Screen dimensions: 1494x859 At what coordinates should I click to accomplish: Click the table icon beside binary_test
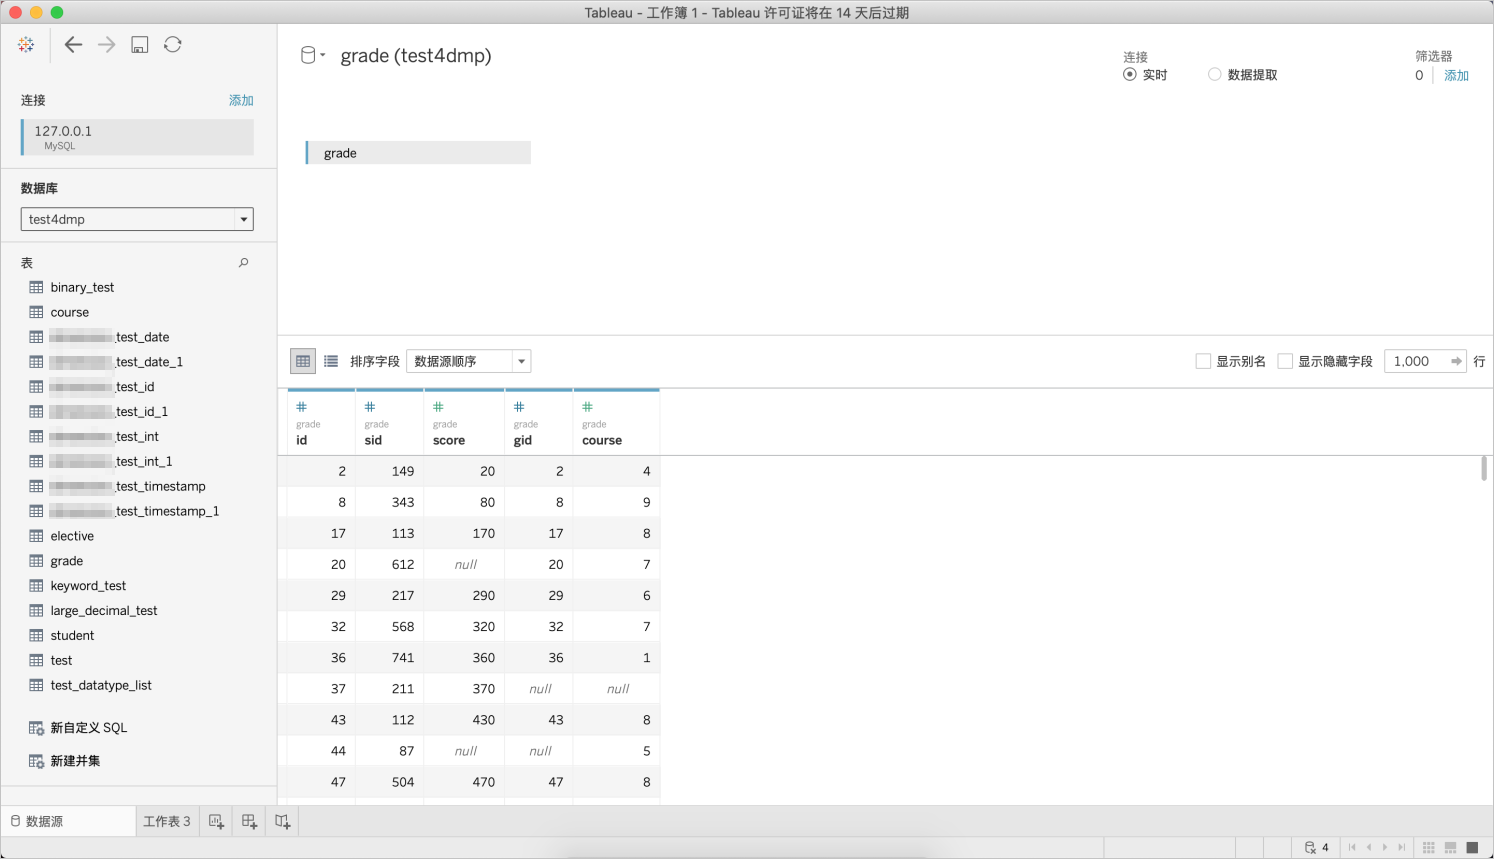(x=36, y=287)
